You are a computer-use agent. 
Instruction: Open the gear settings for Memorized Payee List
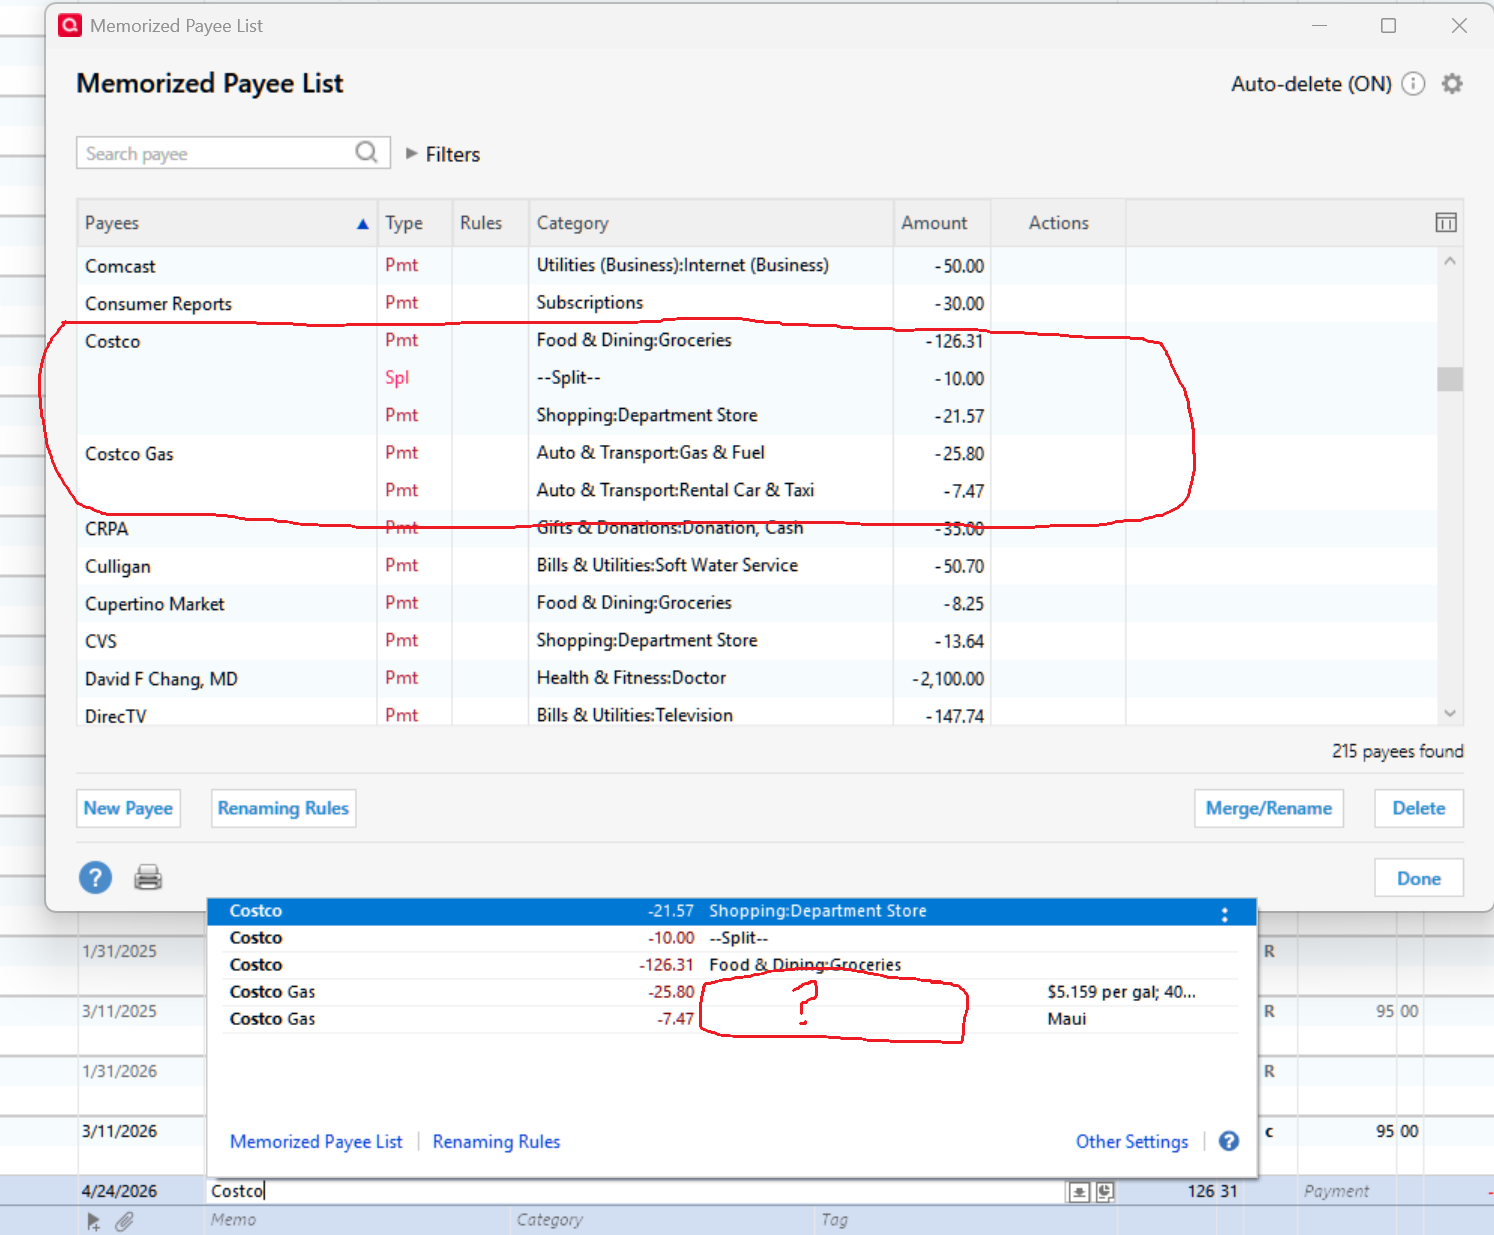1452,84
